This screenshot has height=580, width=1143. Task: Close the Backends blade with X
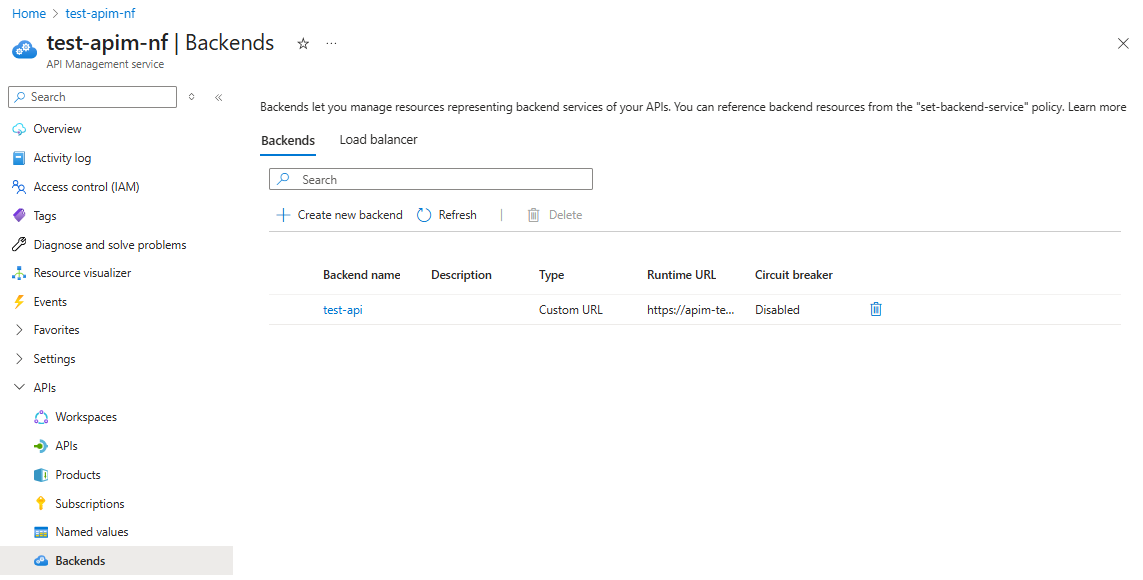coord(1123,44)
